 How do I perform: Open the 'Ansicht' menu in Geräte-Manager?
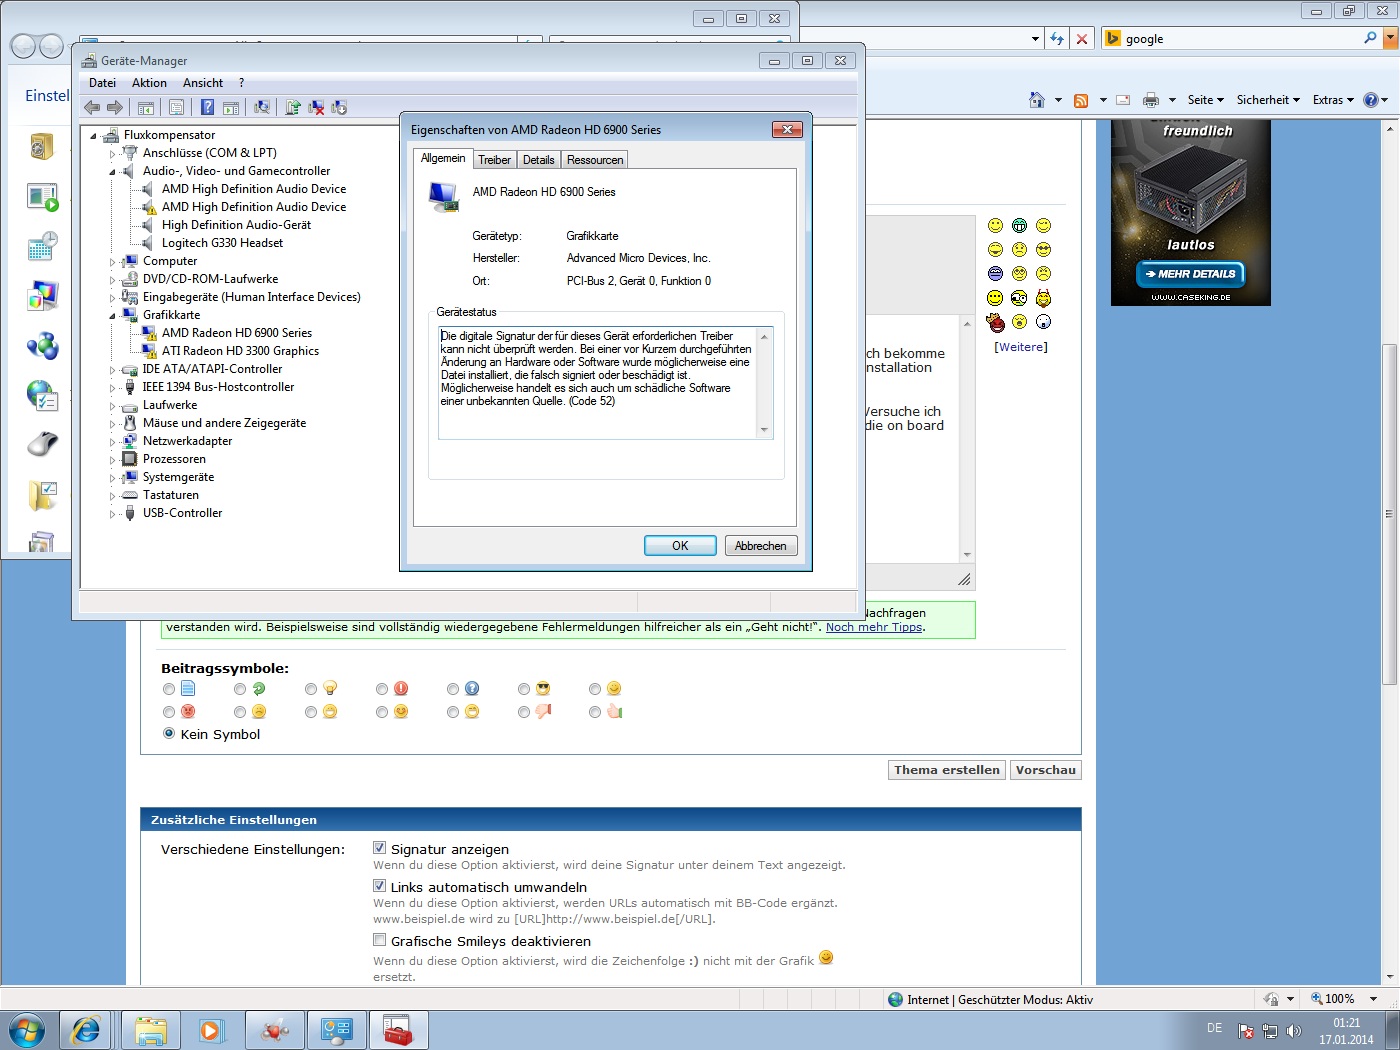pos(203,83)
